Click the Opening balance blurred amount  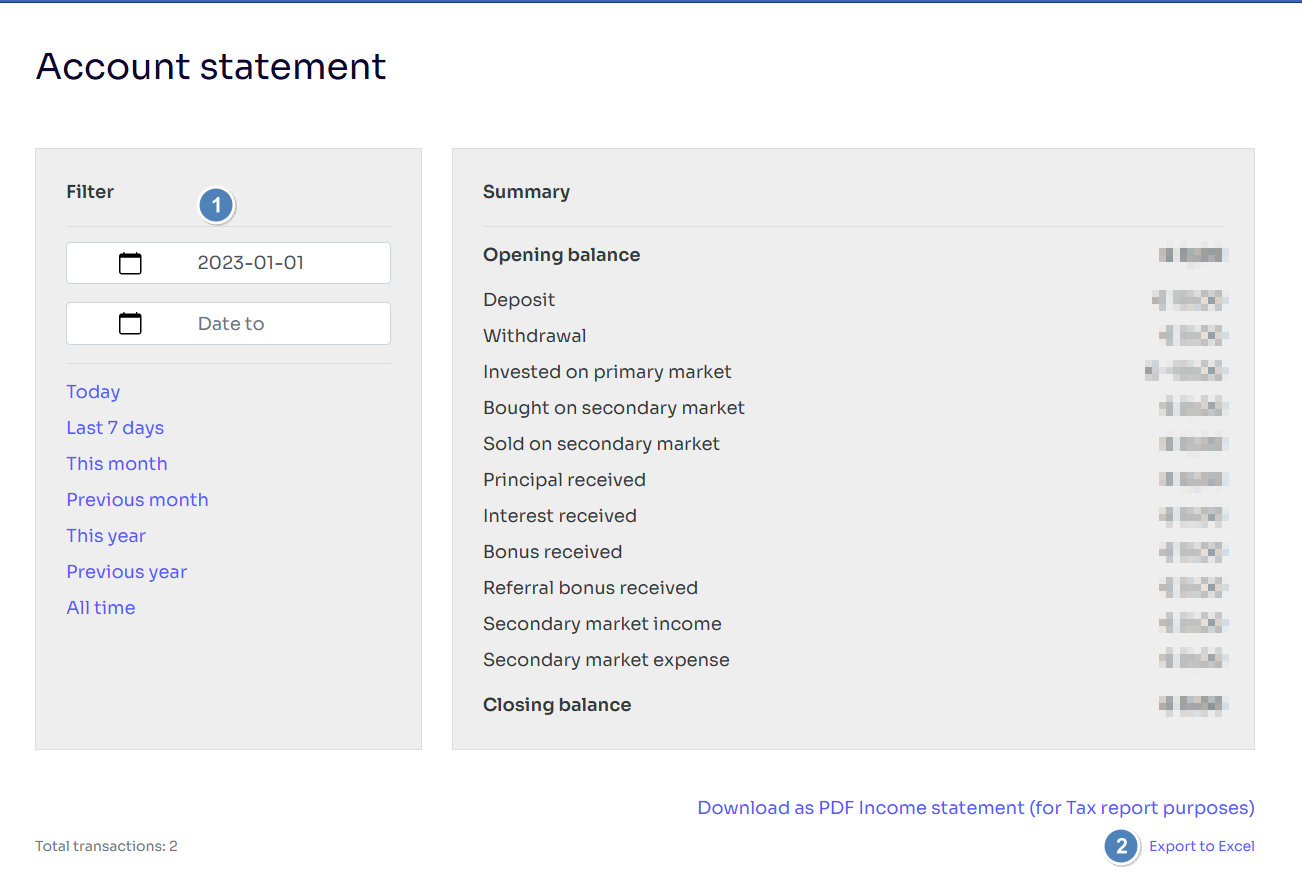coord(1193,255)
